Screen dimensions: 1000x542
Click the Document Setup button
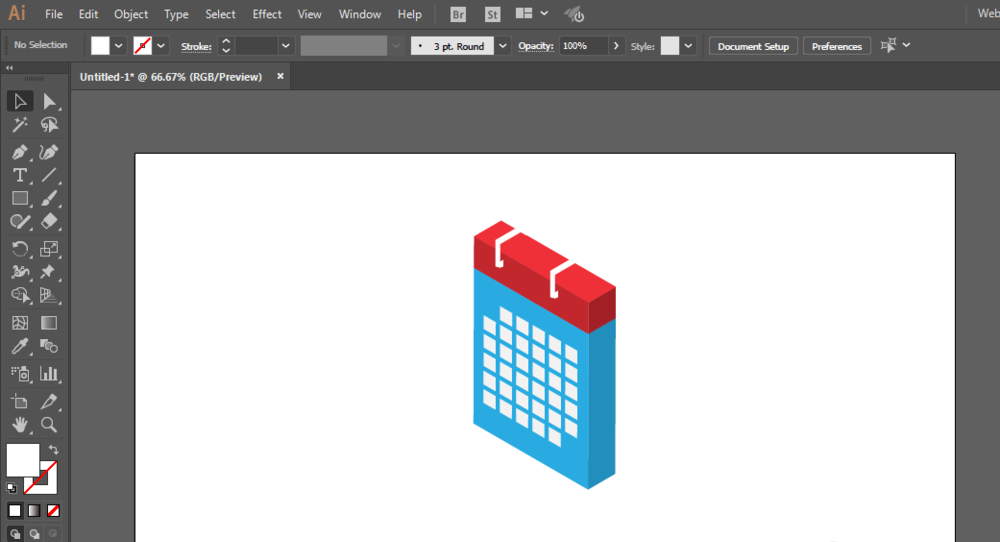pyautogui.click(x=753, y=46)
